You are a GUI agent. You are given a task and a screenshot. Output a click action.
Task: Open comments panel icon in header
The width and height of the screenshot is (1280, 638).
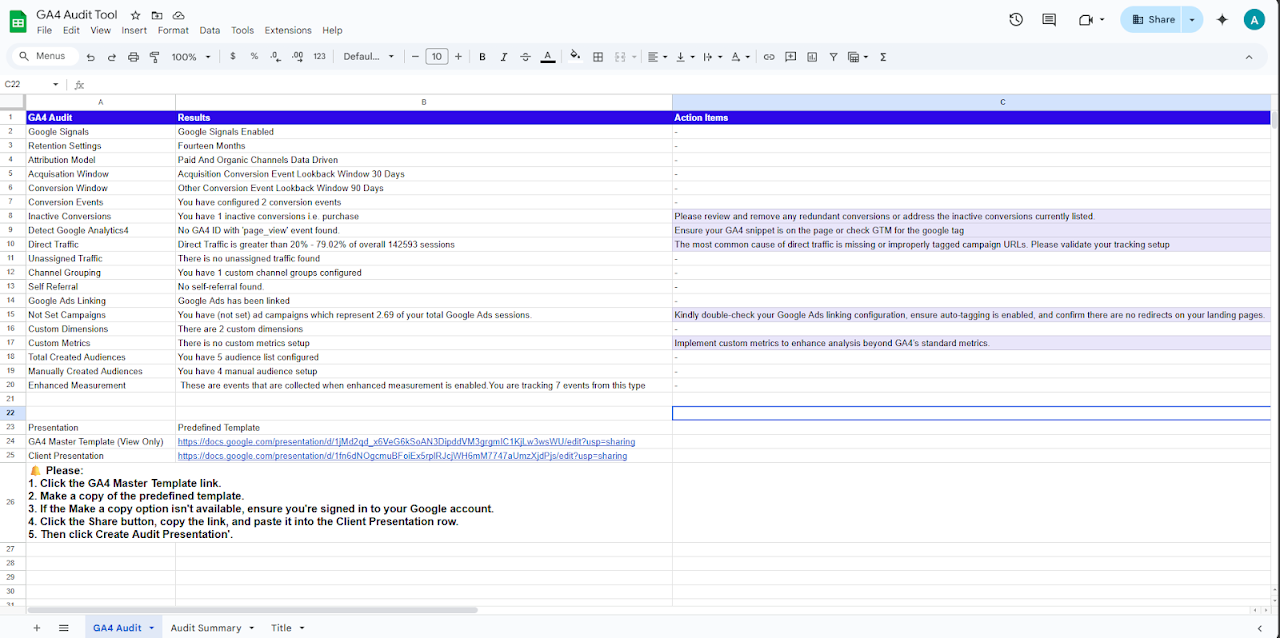pyautogui.click(x=1049, y=19)
